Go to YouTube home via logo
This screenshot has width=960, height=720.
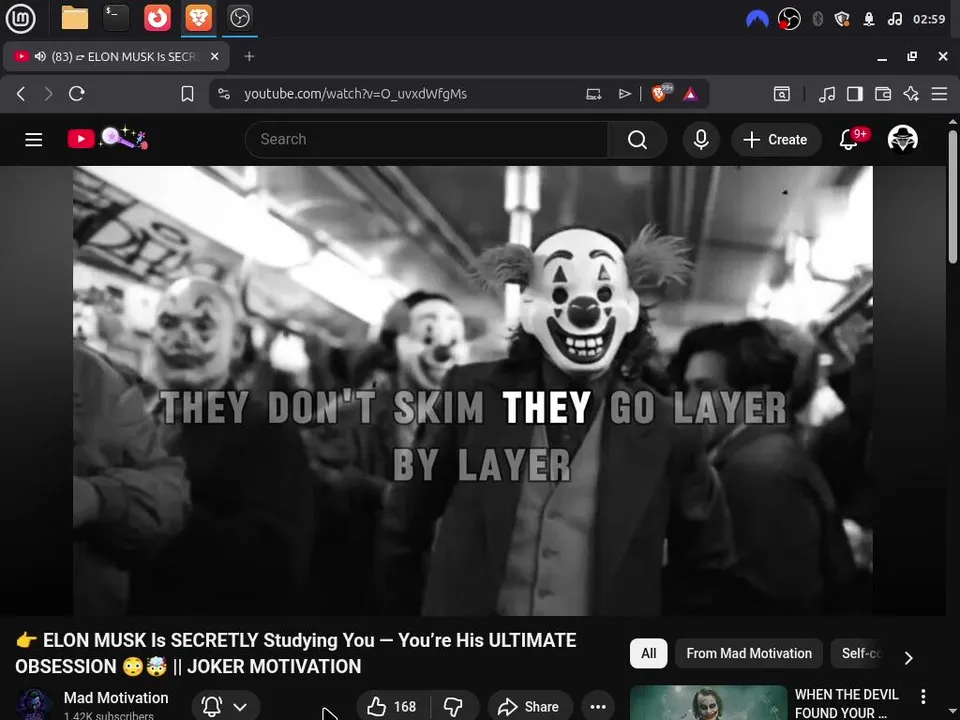click(108, 139)
